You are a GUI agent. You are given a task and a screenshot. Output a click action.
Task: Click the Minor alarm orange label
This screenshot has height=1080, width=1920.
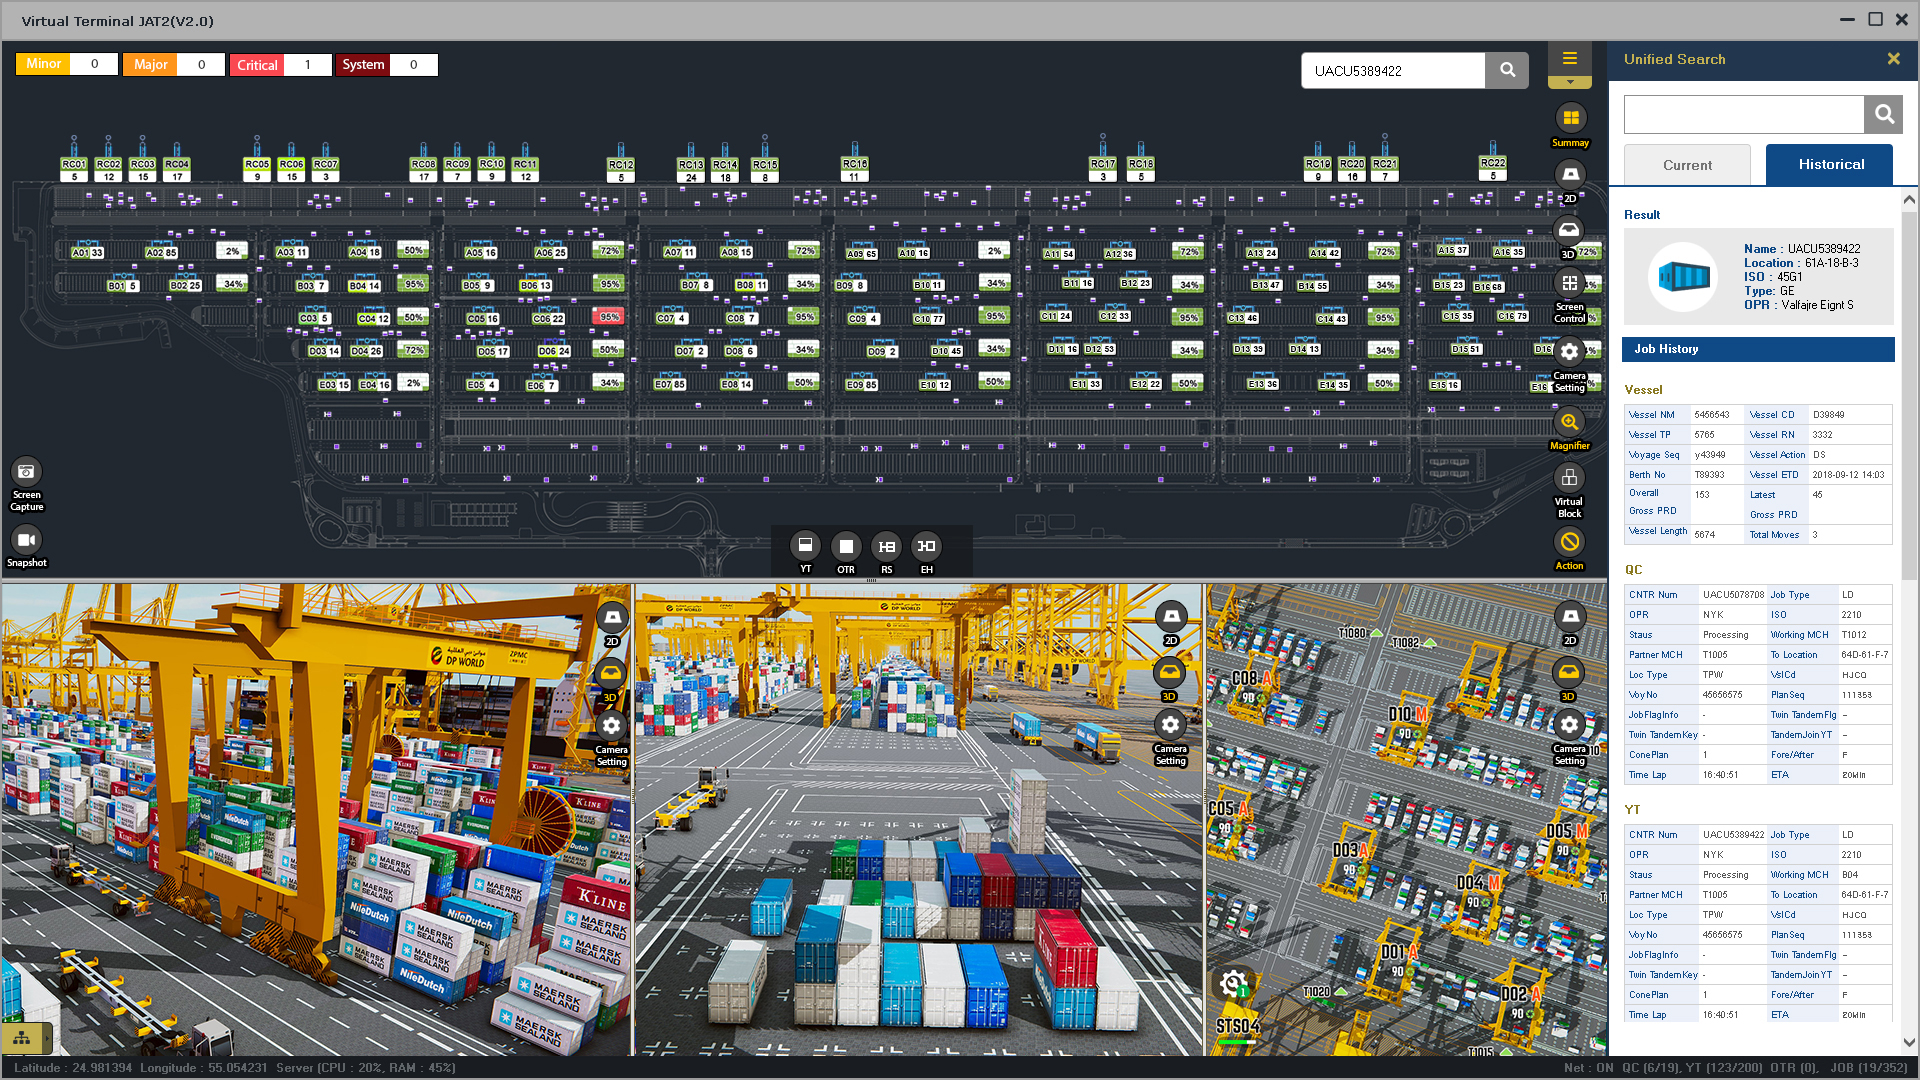click(x=43, y=64)
